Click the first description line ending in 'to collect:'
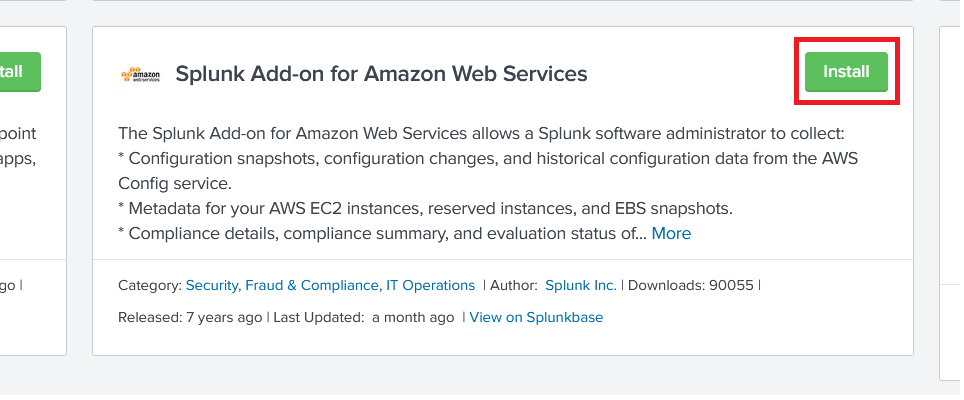Viewport: 964px width, 400px height. pyautogui.click(x=480, y=133)
